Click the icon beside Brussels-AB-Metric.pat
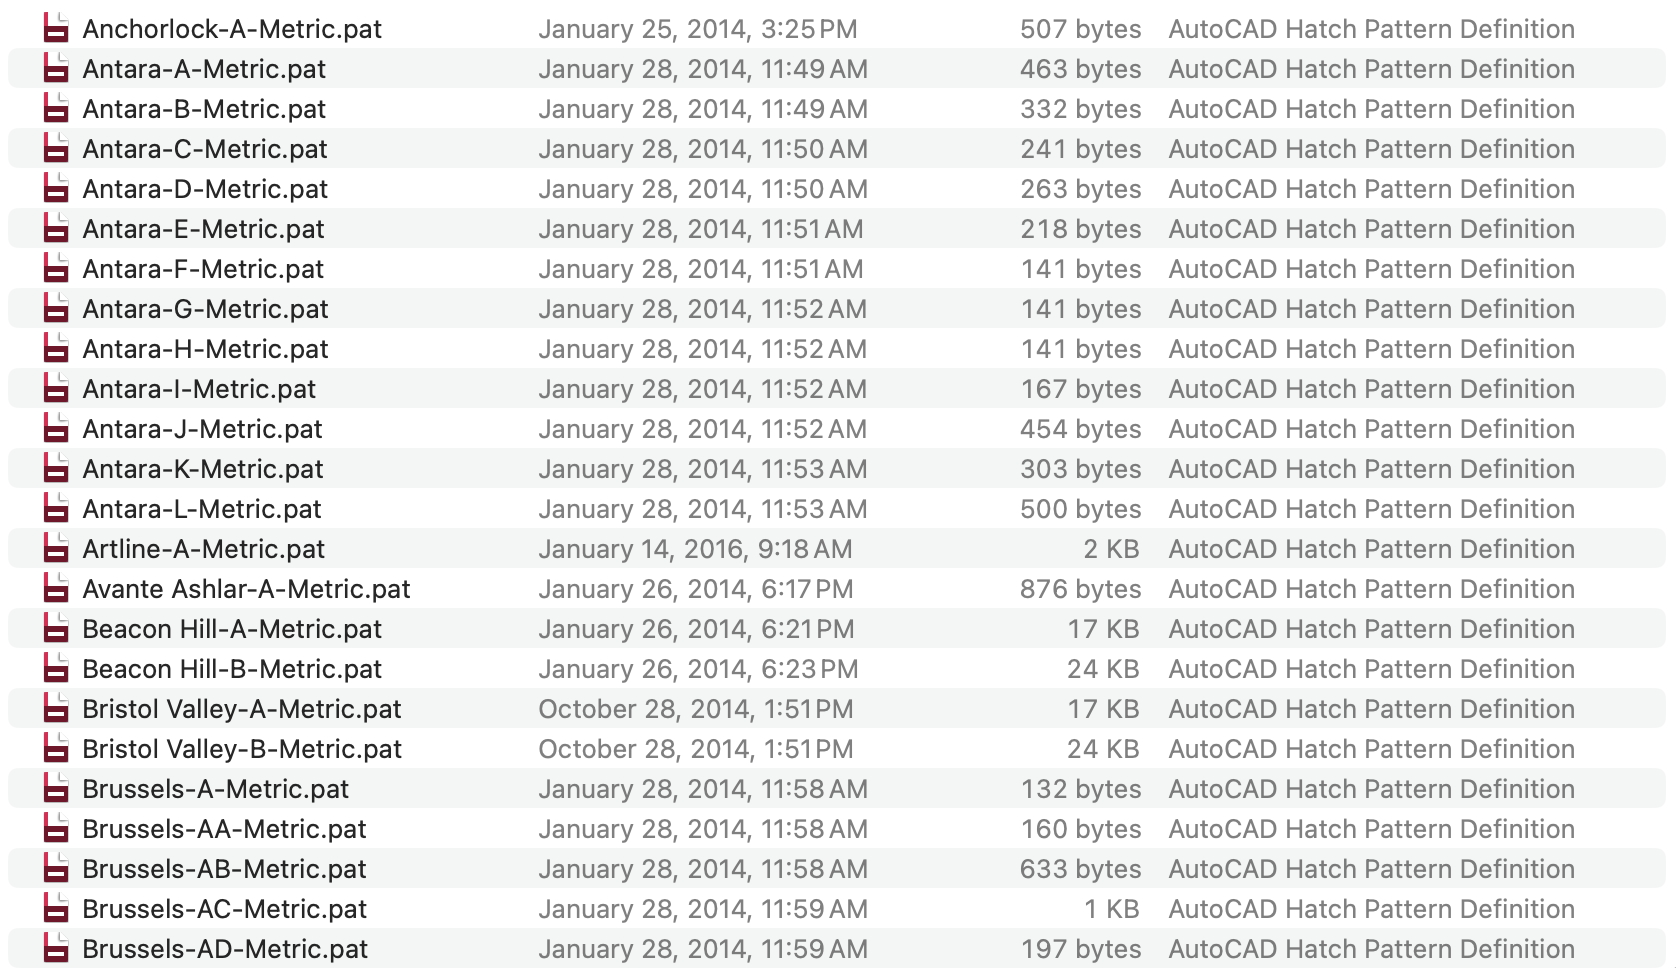Image resolution: width=1676 pixels, height=968 pixels. 57,868
